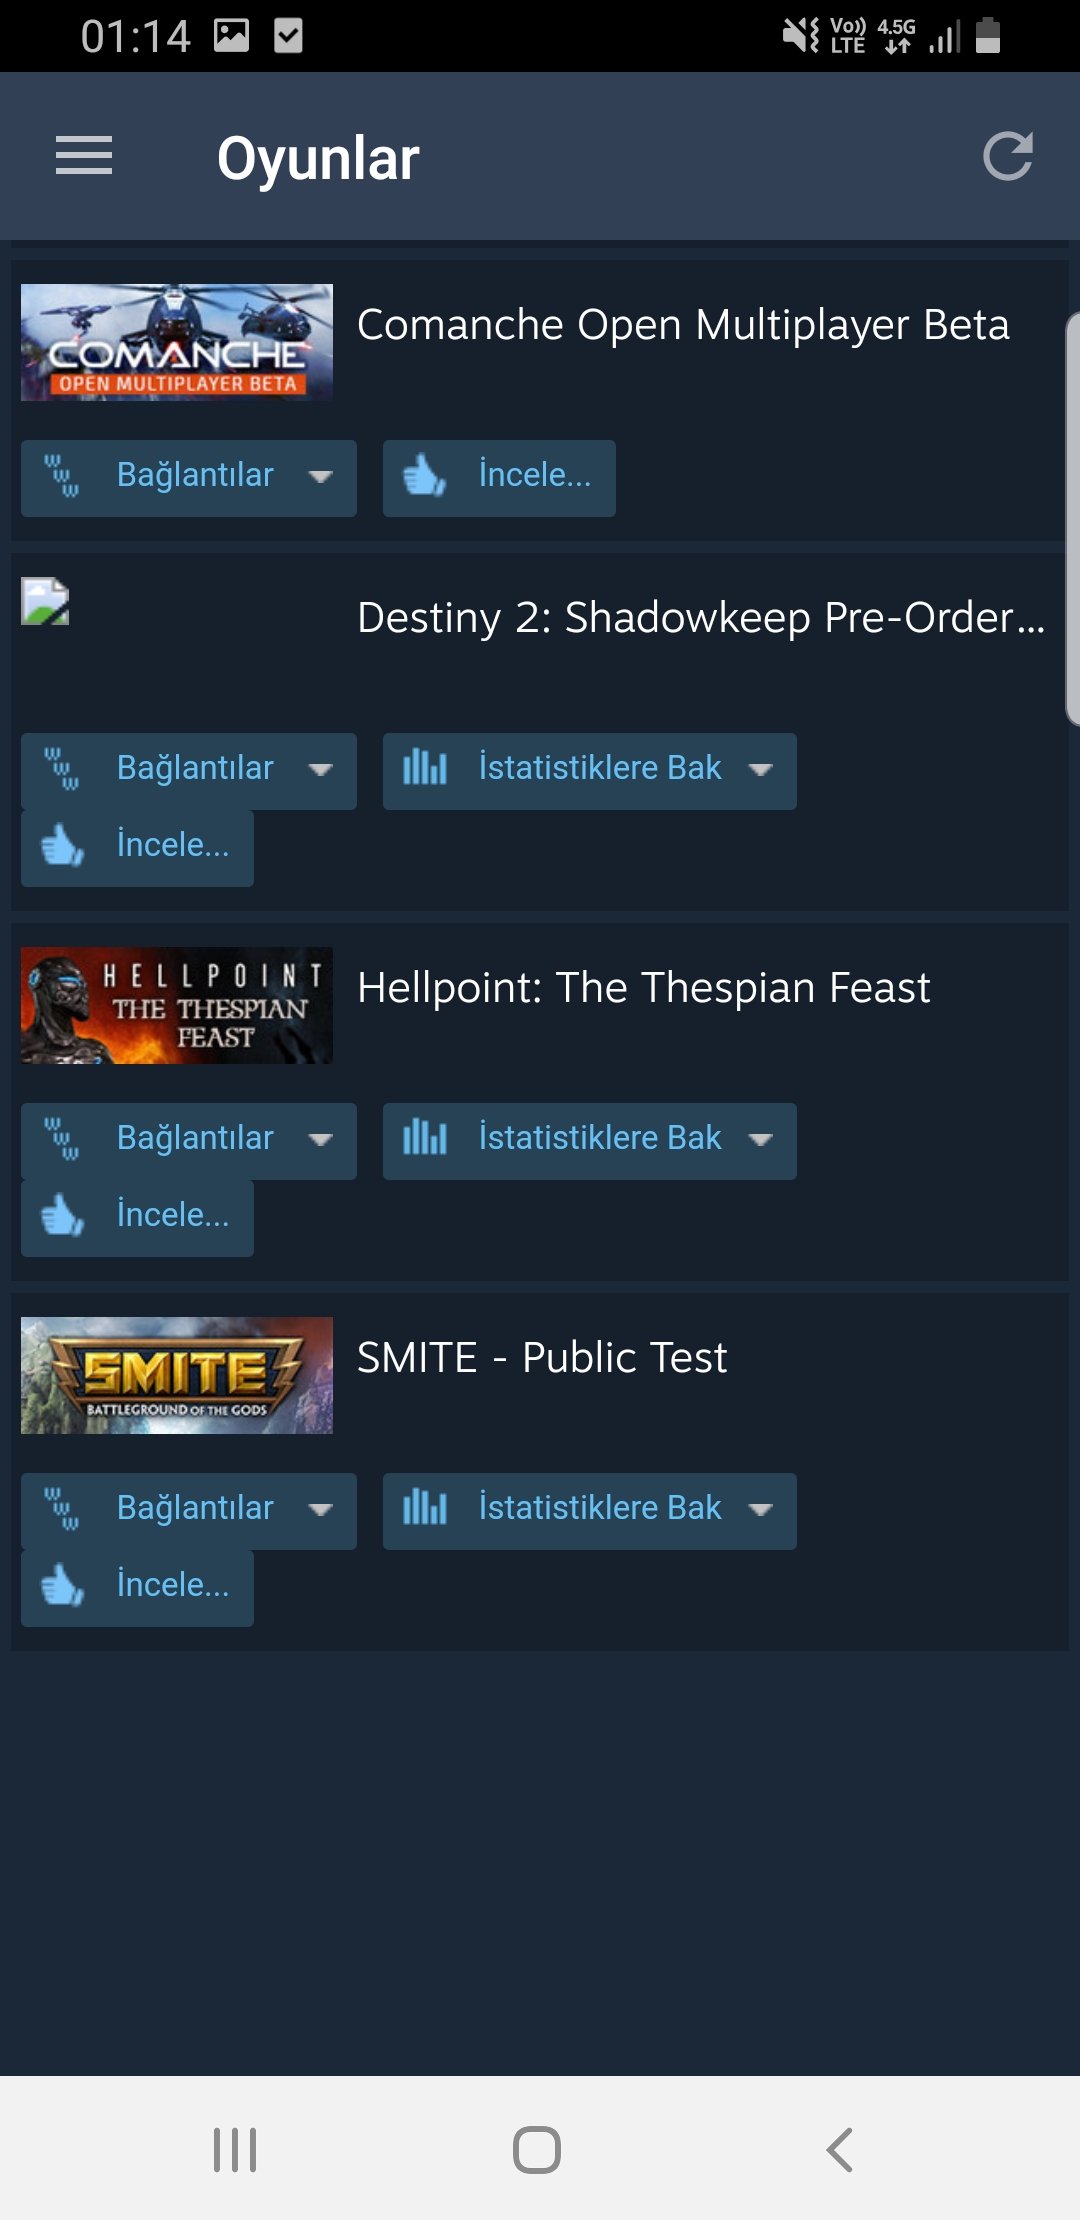
Task: Click bar chart icon under SMITE
Action: pyautogui.click(x=425, y=1508)
